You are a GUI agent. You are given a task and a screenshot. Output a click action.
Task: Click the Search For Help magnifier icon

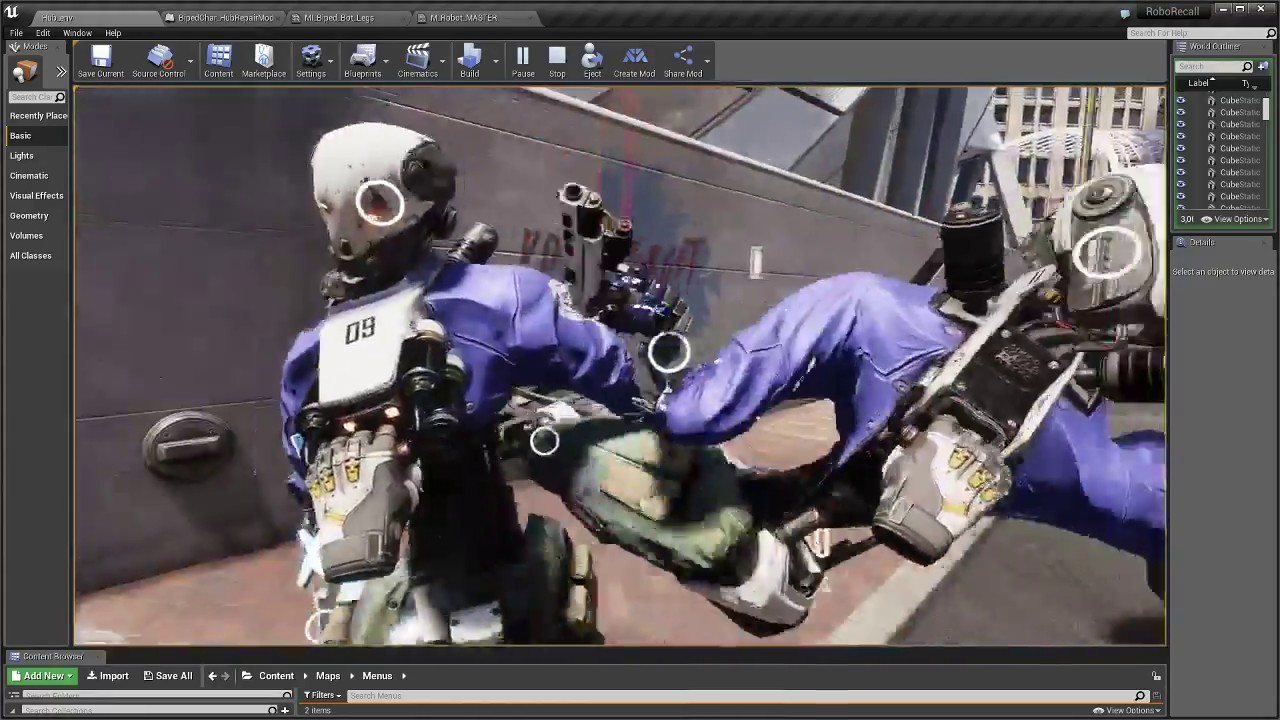[x=1272, y=33]
